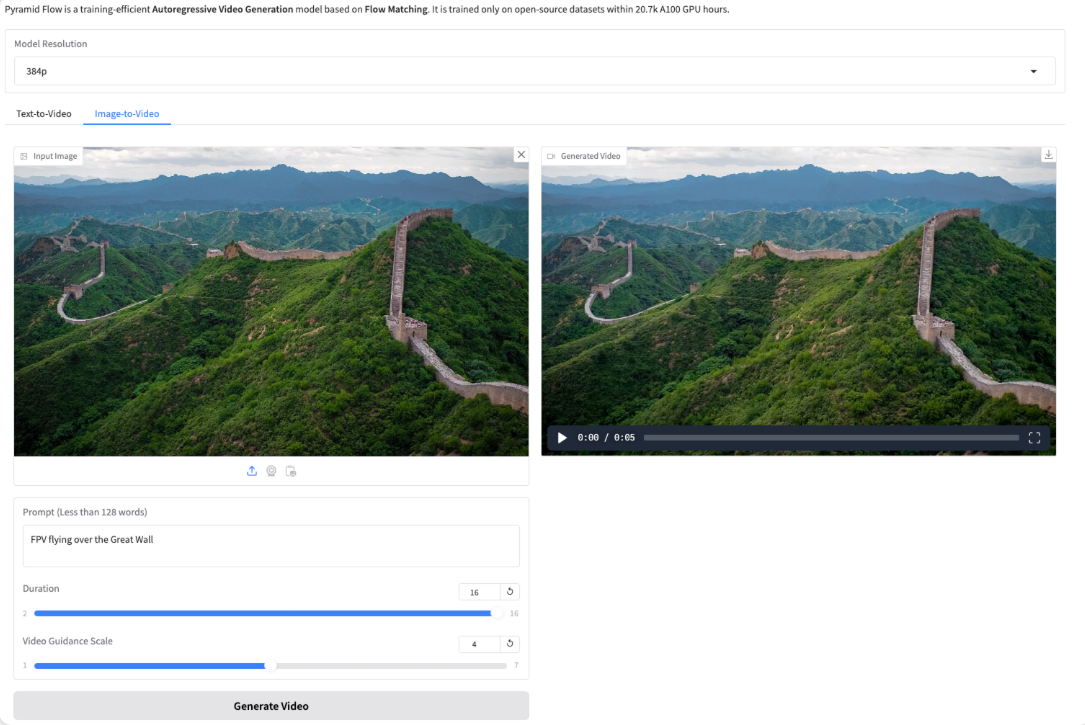Click the Video Guidance Scale number field

coord(480,644)
